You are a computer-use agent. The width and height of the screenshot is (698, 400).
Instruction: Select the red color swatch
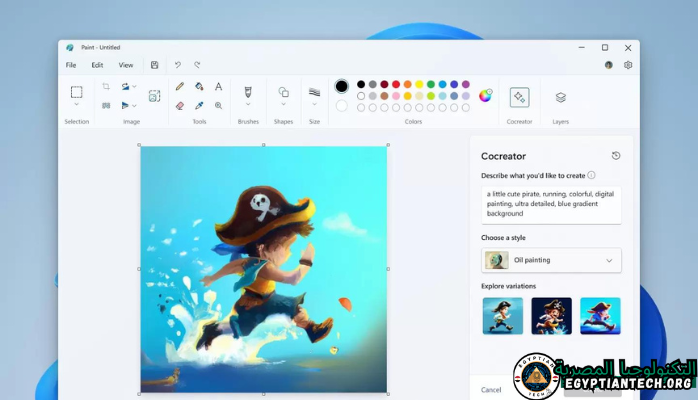tap(396, 84)
